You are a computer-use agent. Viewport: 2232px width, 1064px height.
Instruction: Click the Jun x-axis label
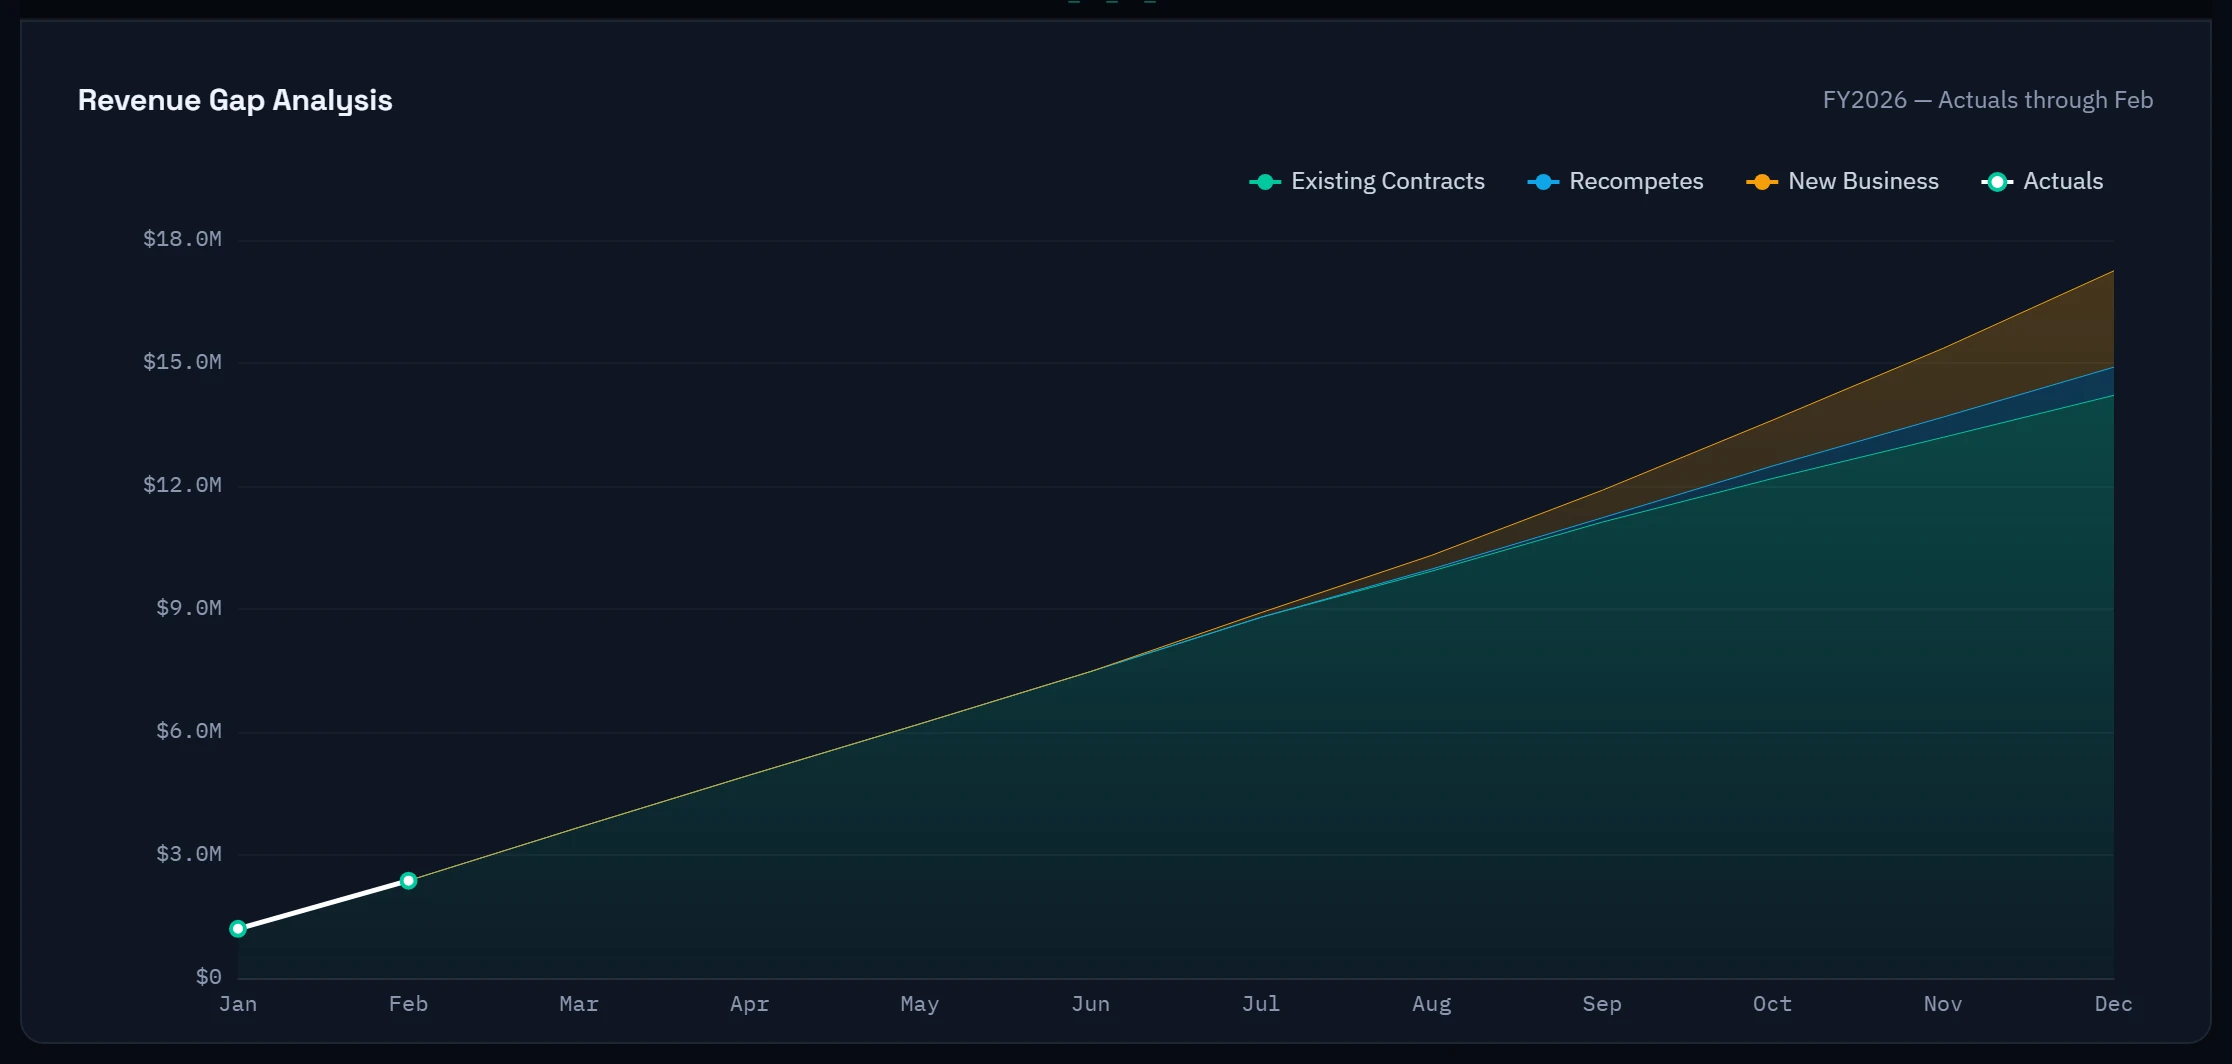(x=1090, y=1004)
